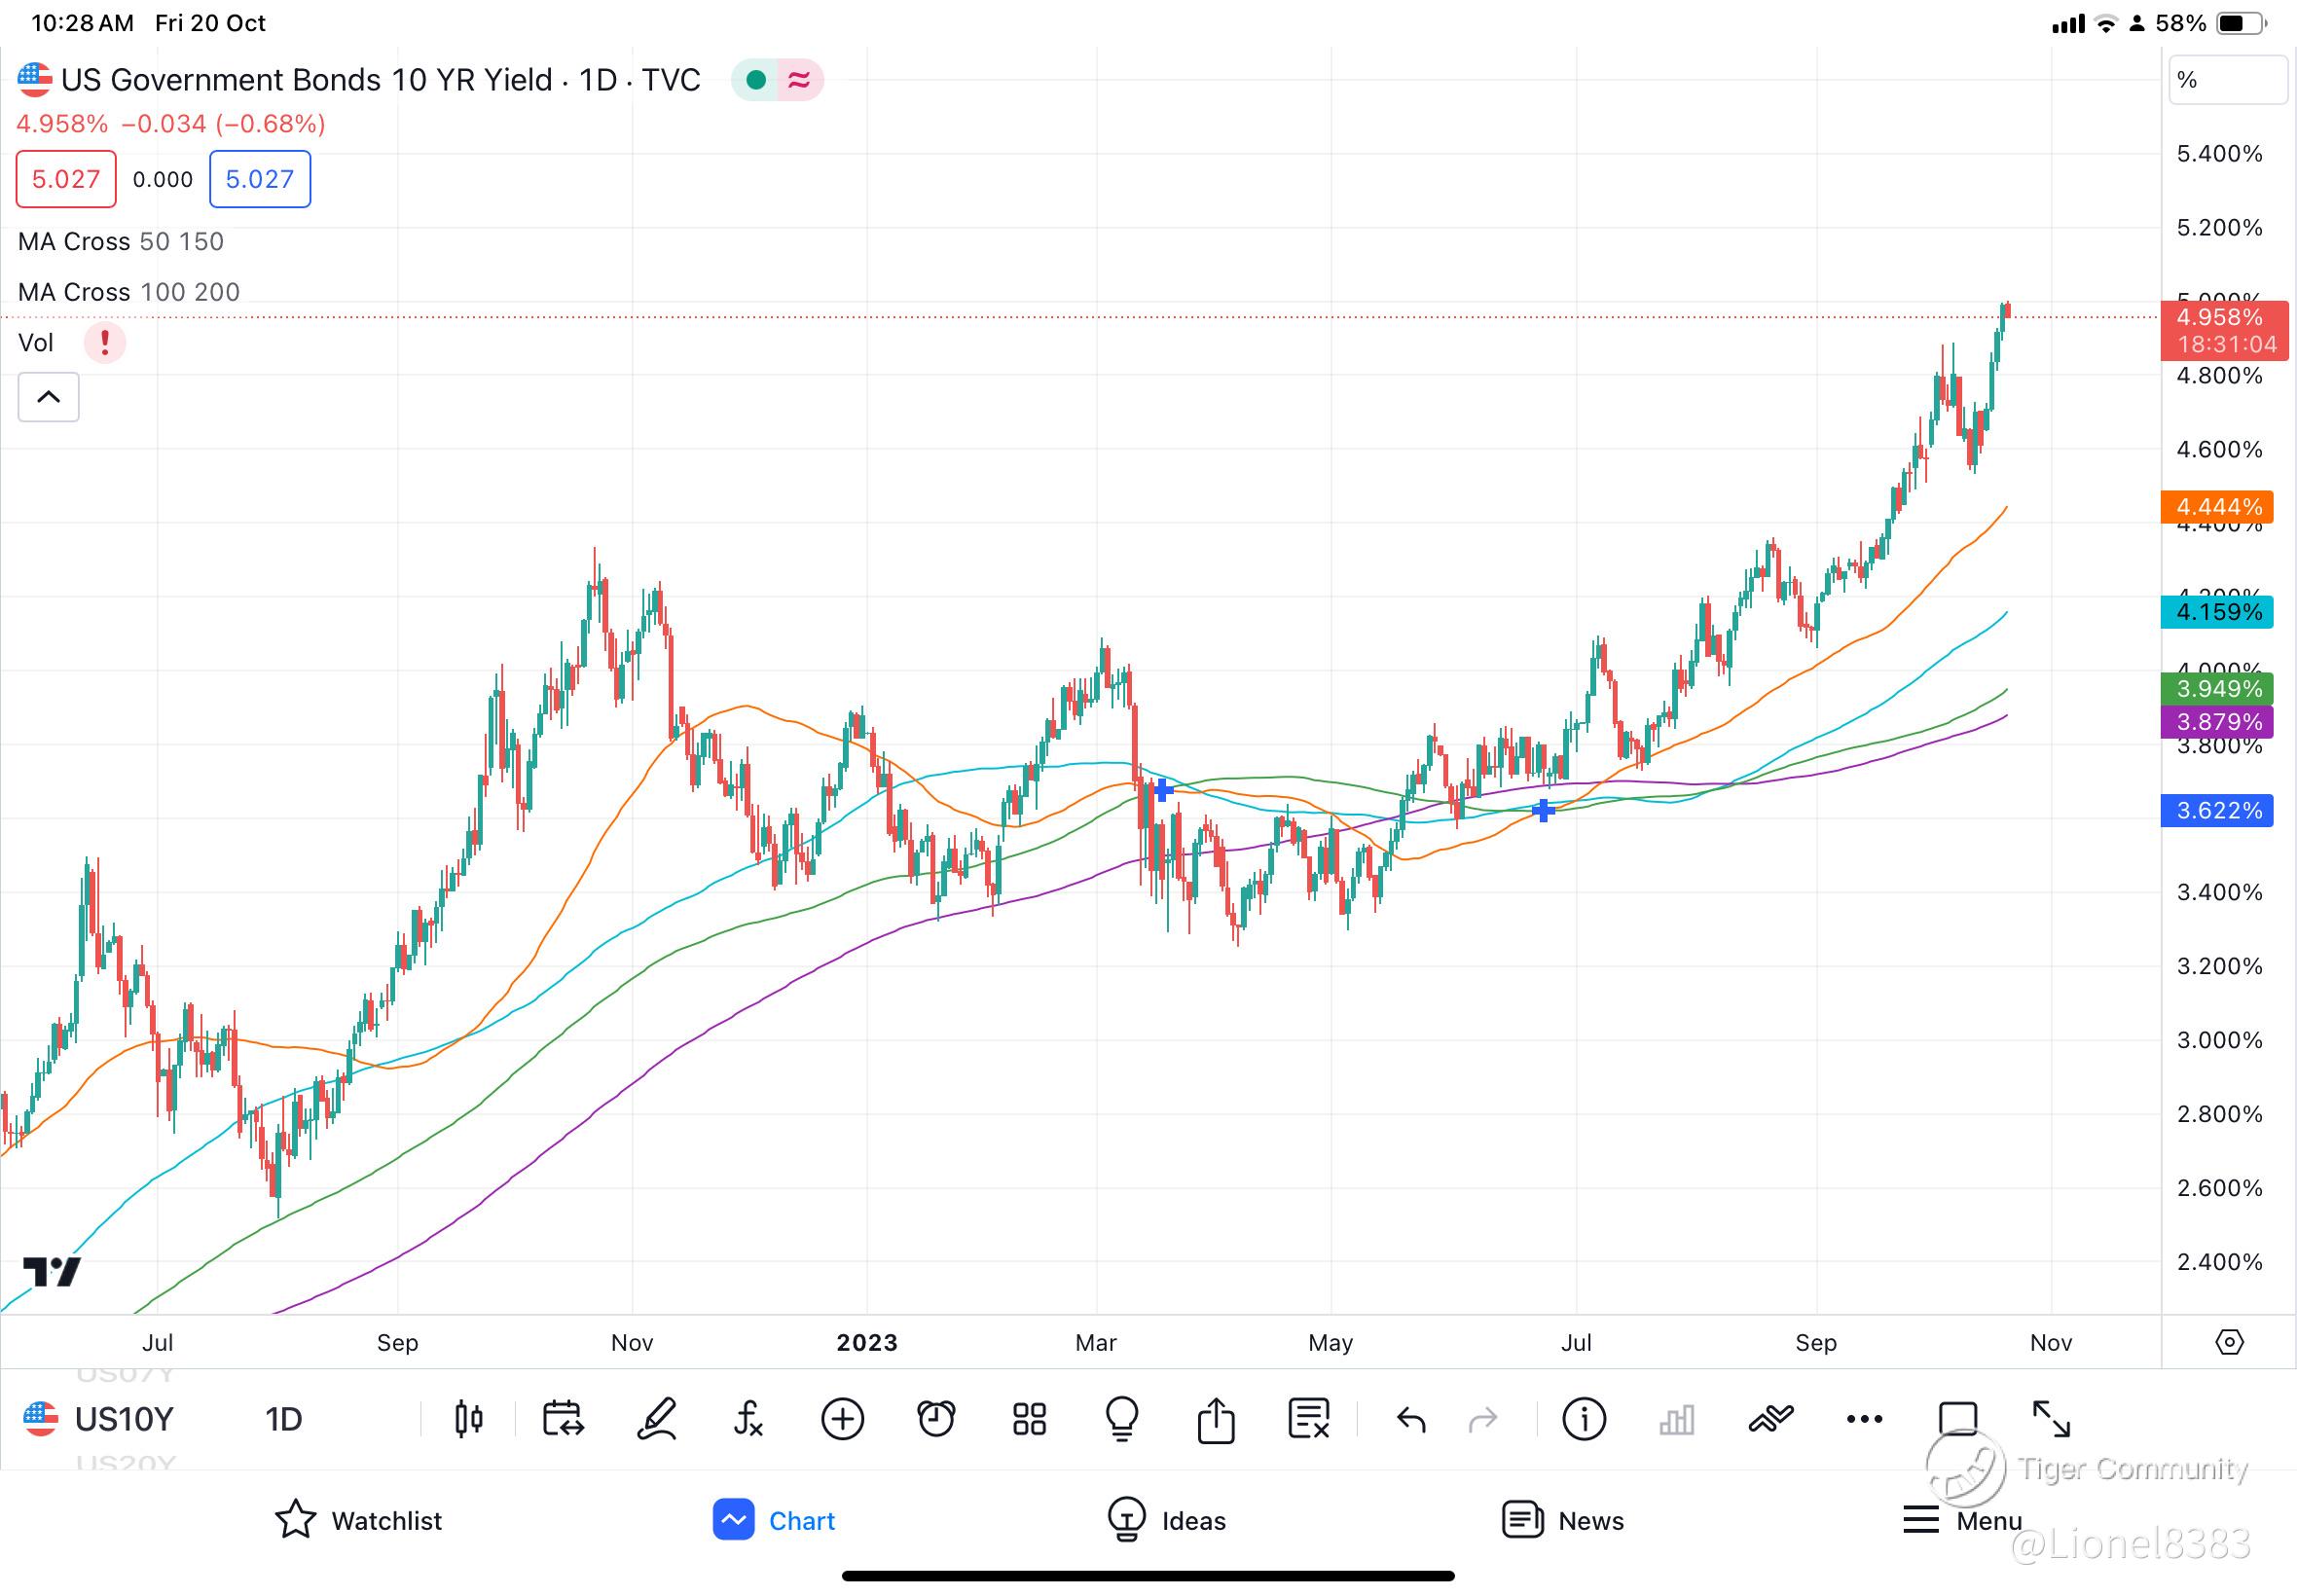This screenshot has width=2297, height=1596.
Task: Tap the share export icon
Action: click(1215, 1419)
